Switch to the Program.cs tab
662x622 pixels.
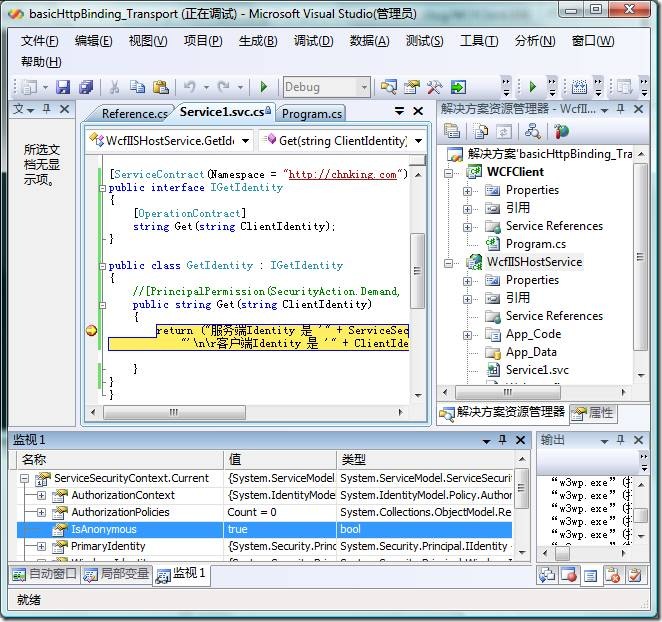312,114
